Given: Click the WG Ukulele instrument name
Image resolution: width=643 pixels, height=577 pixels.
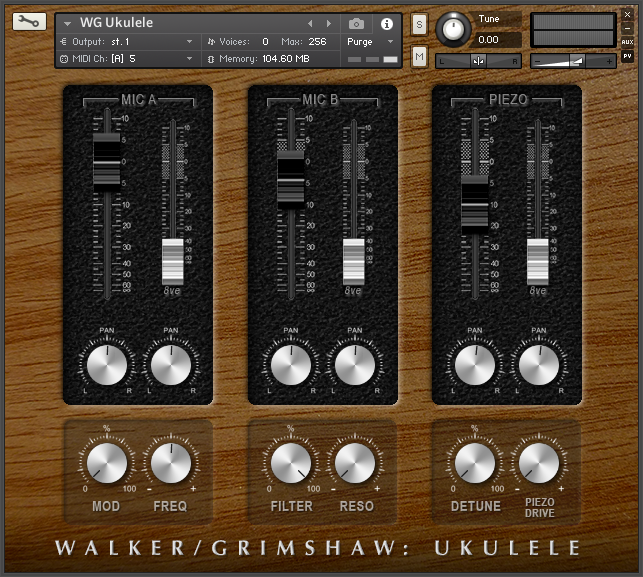Looking at the screenshot, I should 116,23.
